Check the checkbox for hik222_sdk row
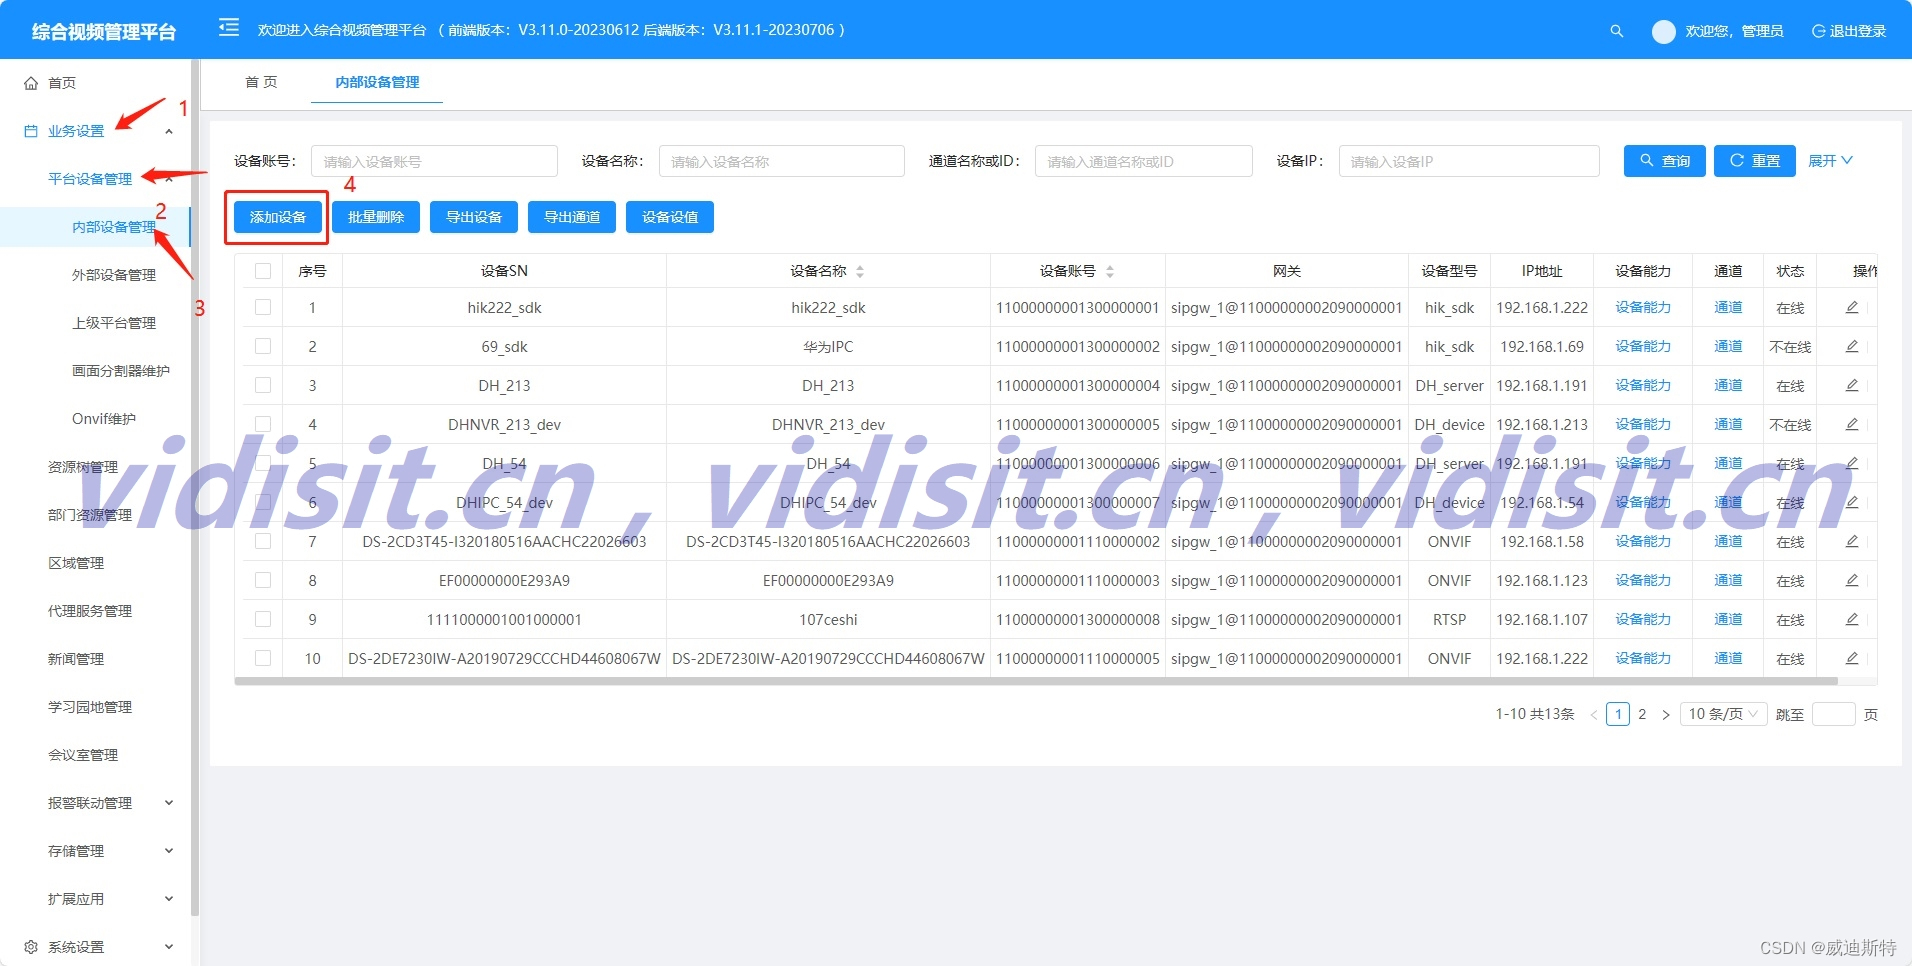This screenshot has height=966, width=1912. coord(262,307)
